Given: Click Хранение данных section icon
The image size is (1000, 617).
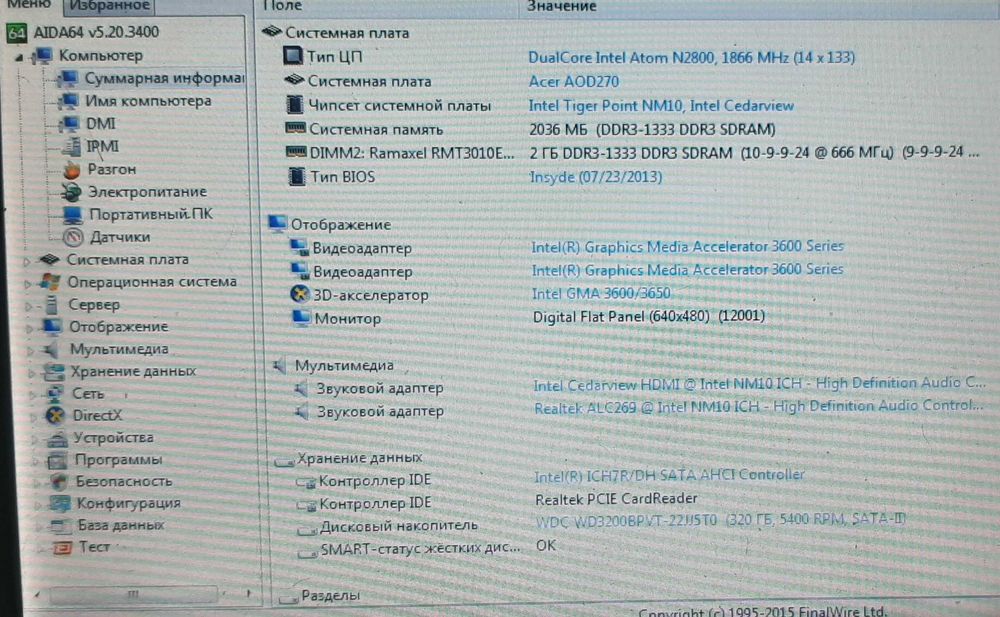Looking at the screenshot, I should pos(284,459).
